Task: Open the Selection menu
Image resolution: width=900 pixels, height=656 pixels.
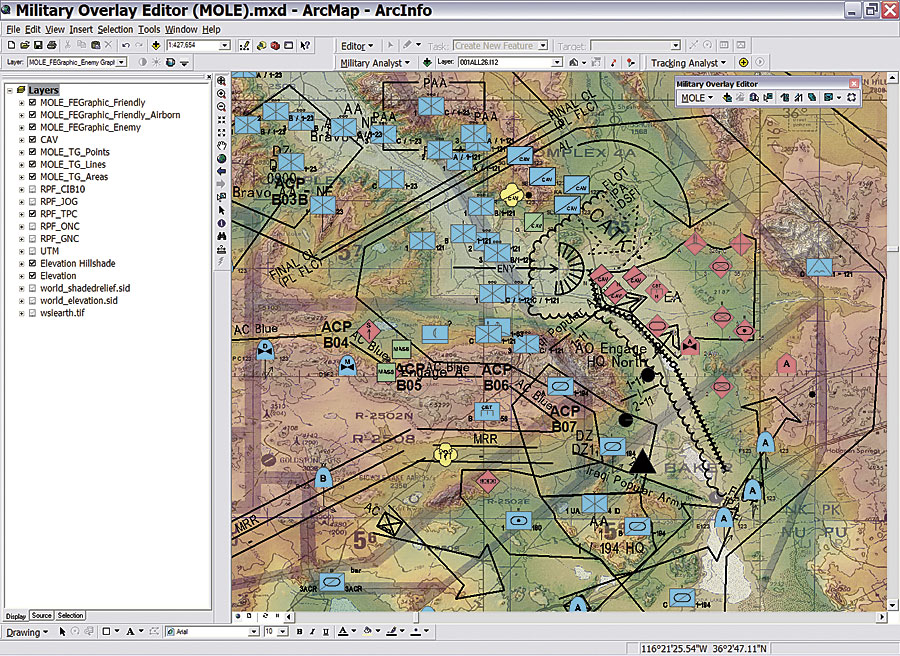Action: point(115,29)
